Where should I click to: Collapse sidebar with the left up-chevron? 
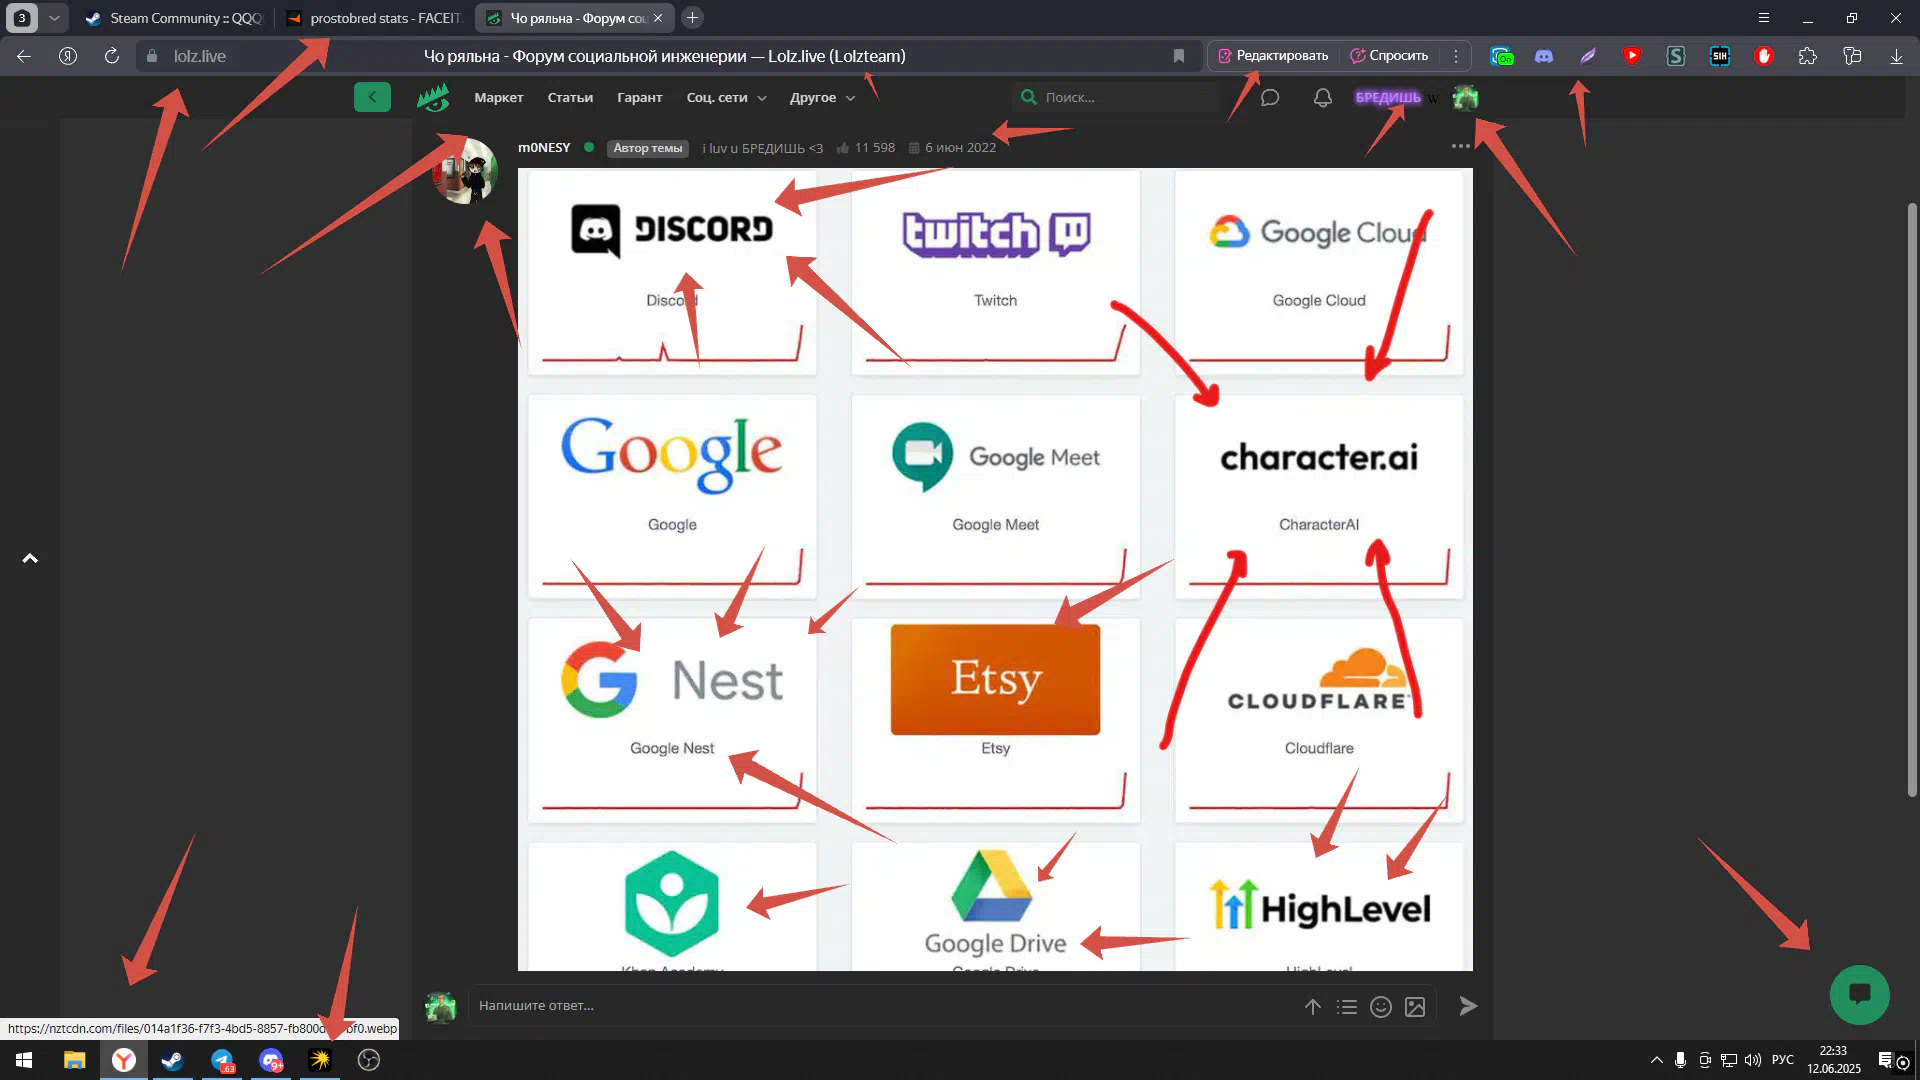[30, 558]
